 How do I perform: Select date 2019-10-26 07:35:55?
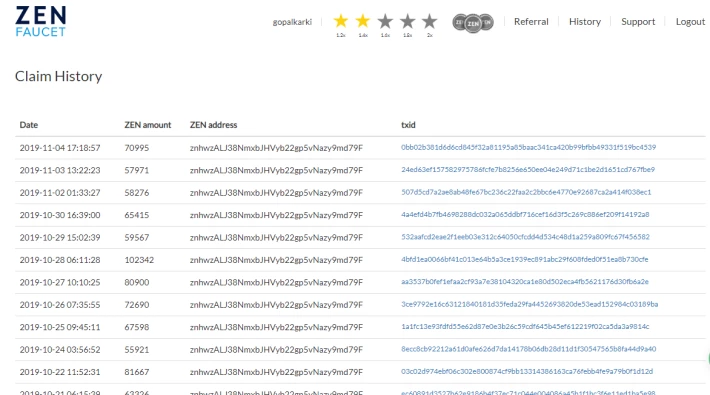(x=60, y=305)
